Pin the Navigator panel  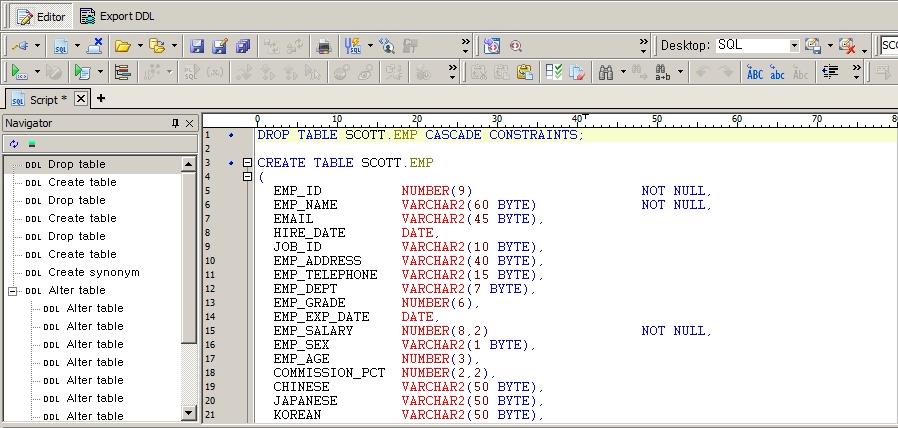[x=176, y=123]
